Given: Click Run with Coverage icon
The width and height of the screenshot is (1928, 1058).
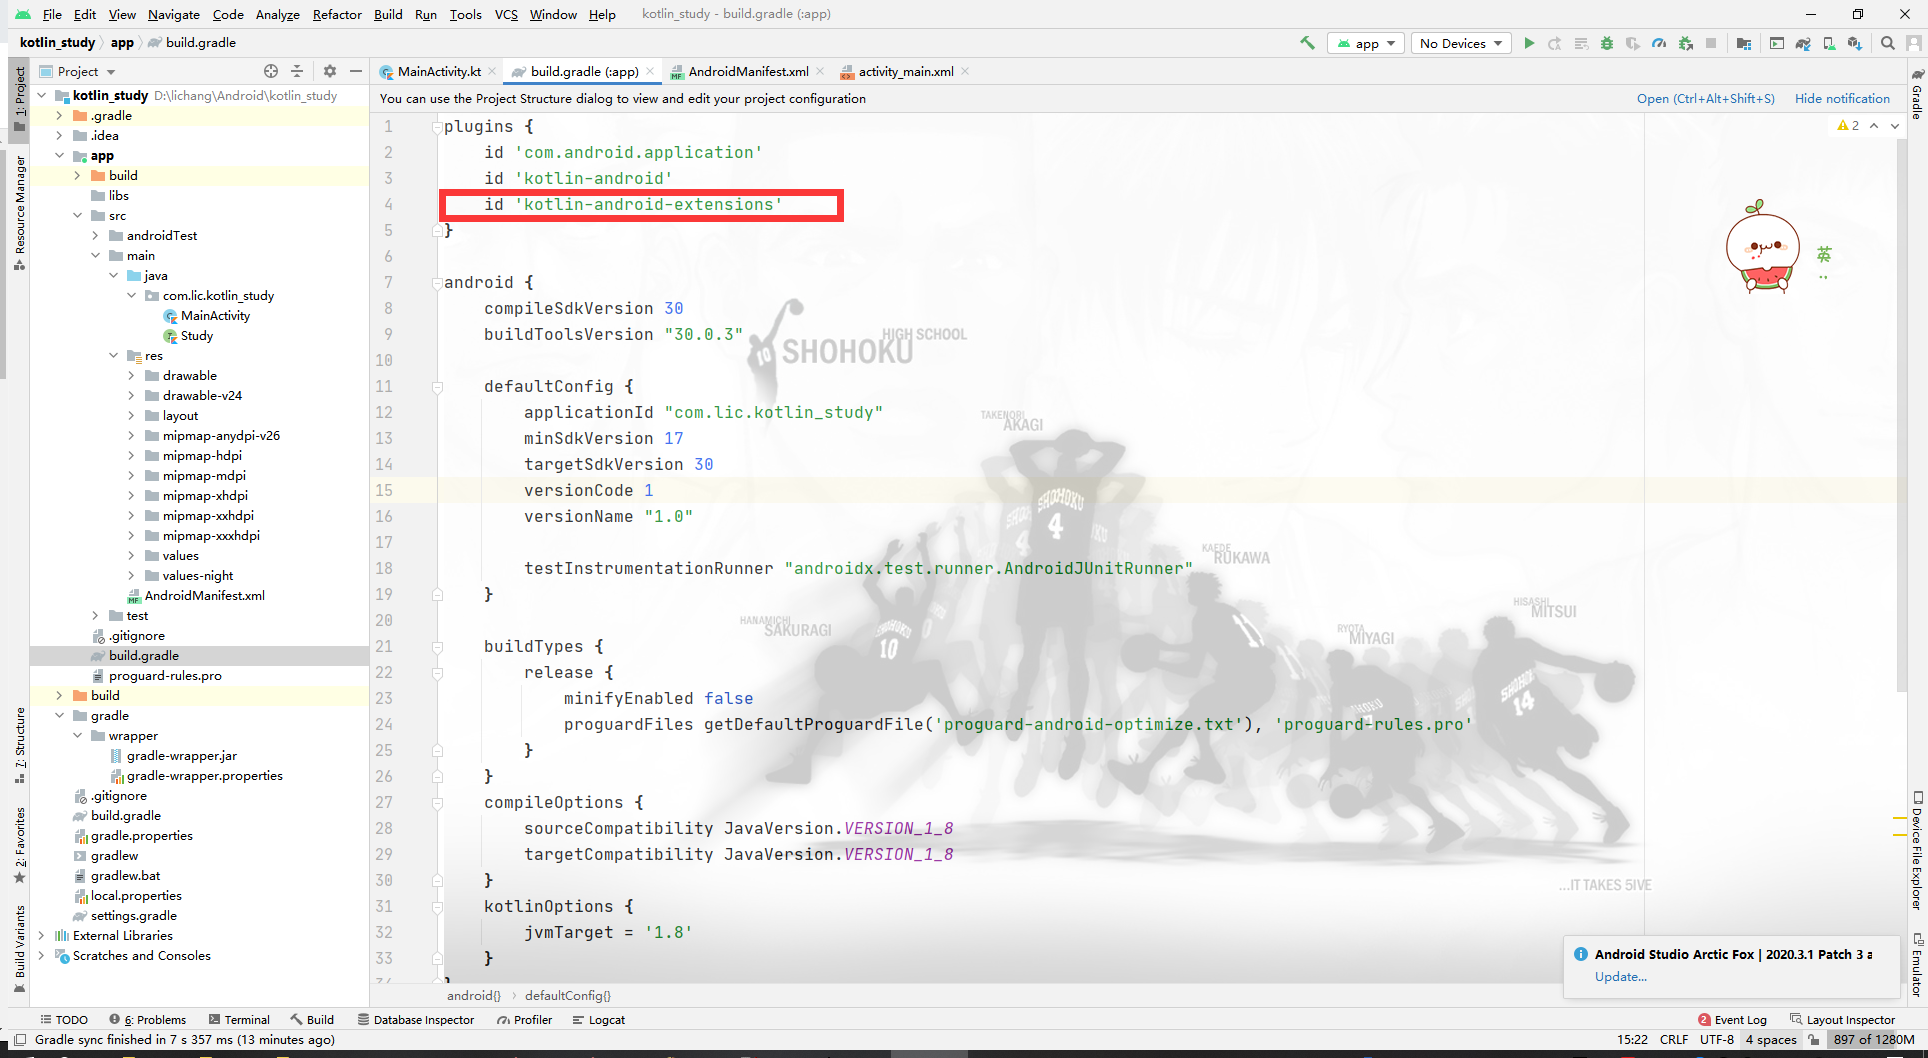Looking at the screenshot, I should 1633,43.
